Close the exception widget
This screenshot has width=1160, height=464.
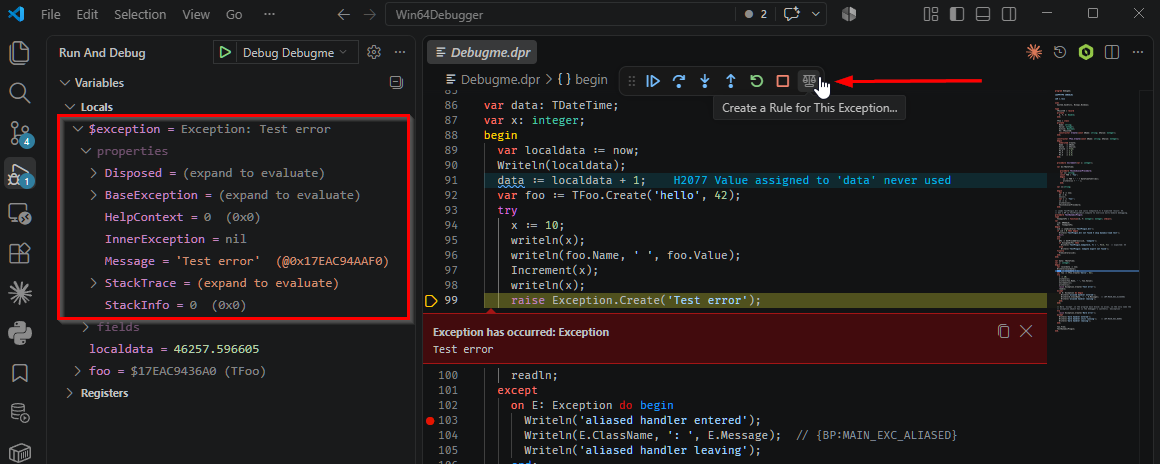[x=1026, y=332]
